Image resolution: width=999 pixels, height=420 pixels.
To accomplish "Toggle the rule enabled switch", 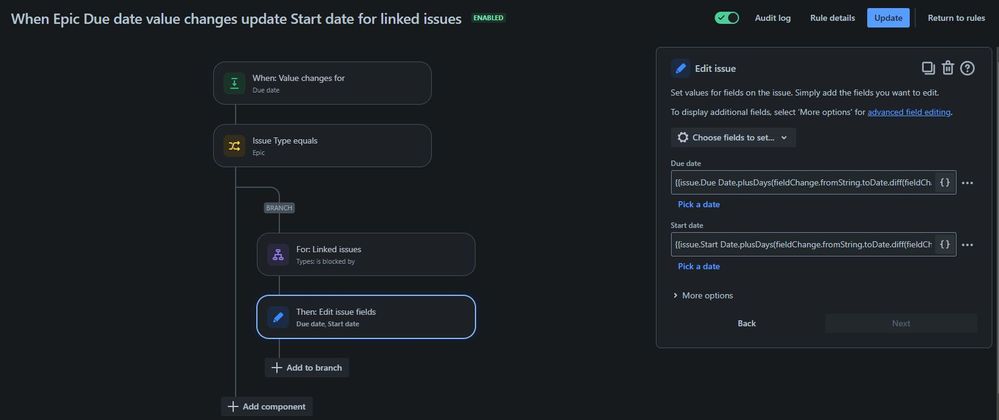I will tap(727, 18).
